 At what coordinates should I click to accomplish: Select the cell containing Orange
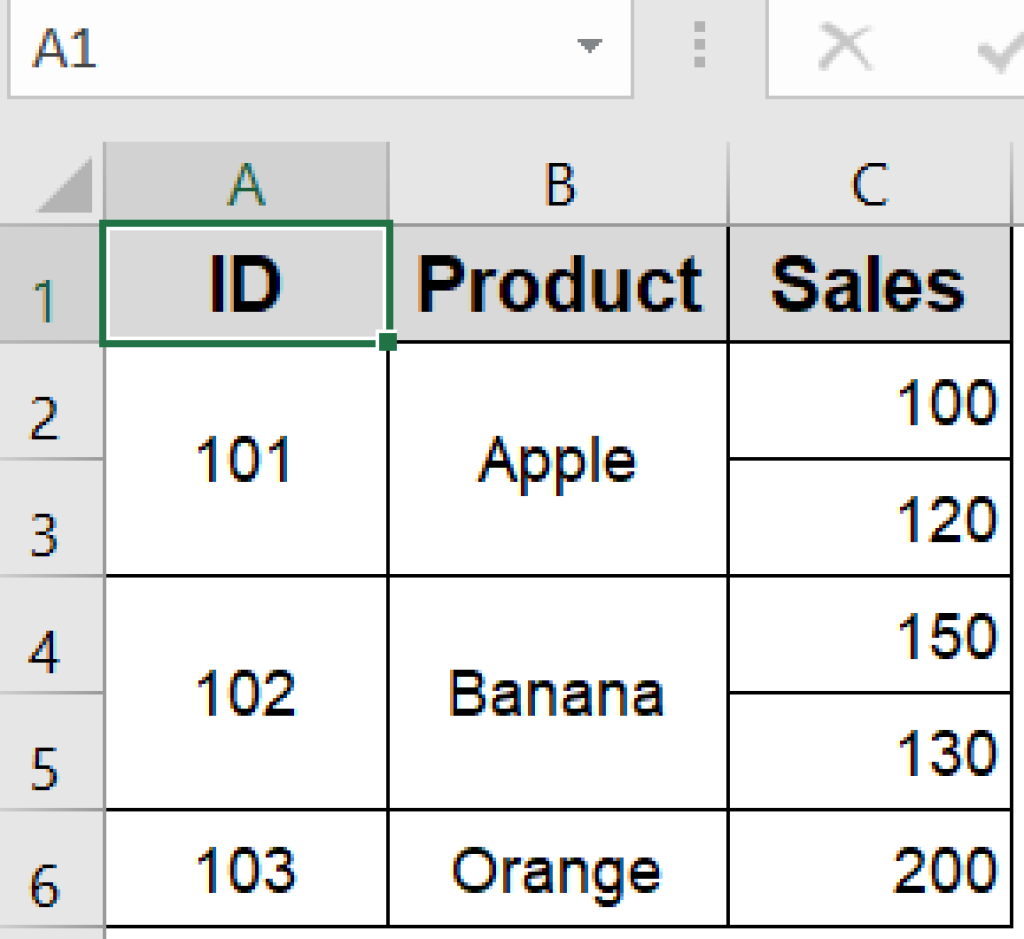tap(558, 869)
